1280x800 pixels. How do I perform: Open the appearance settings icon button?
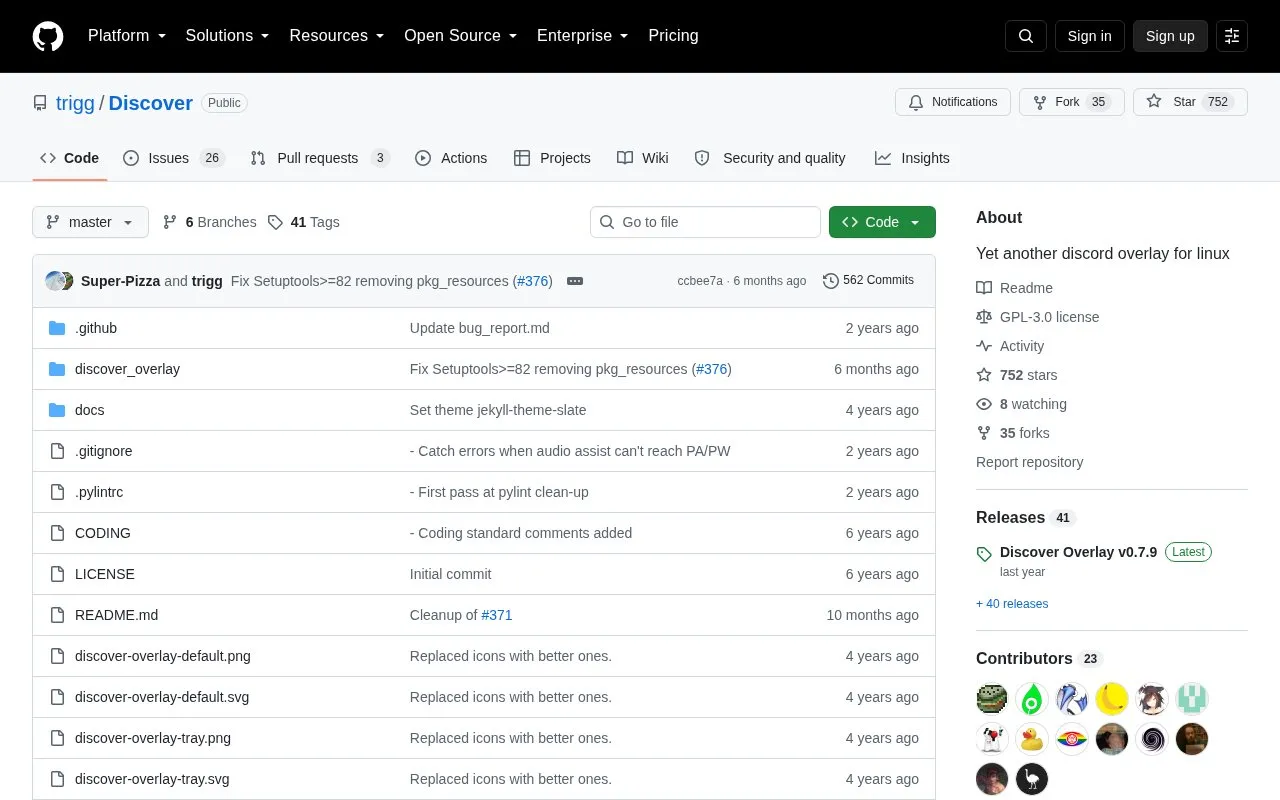pos(1232,36)
